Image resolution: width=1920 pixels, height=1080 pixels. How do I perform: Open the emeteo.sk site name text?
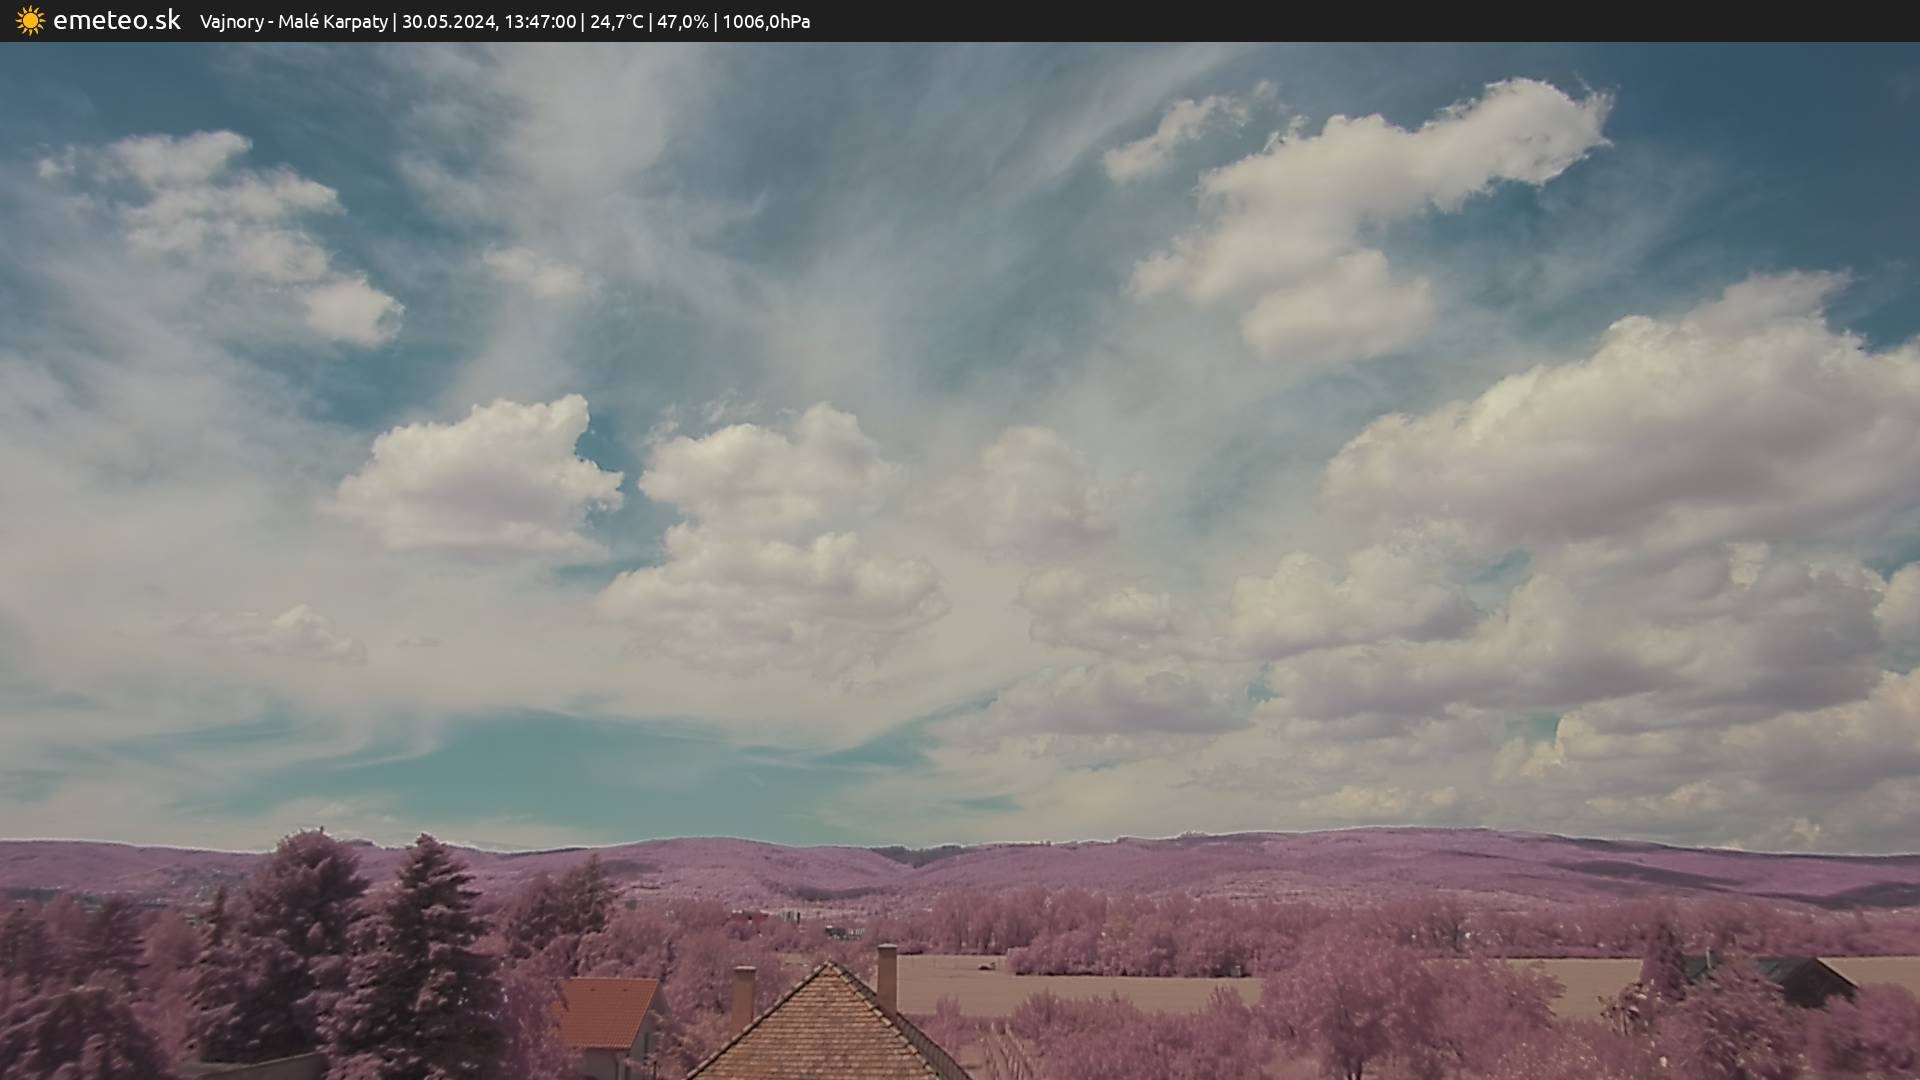pyautogui.click(x=117, y=20)
